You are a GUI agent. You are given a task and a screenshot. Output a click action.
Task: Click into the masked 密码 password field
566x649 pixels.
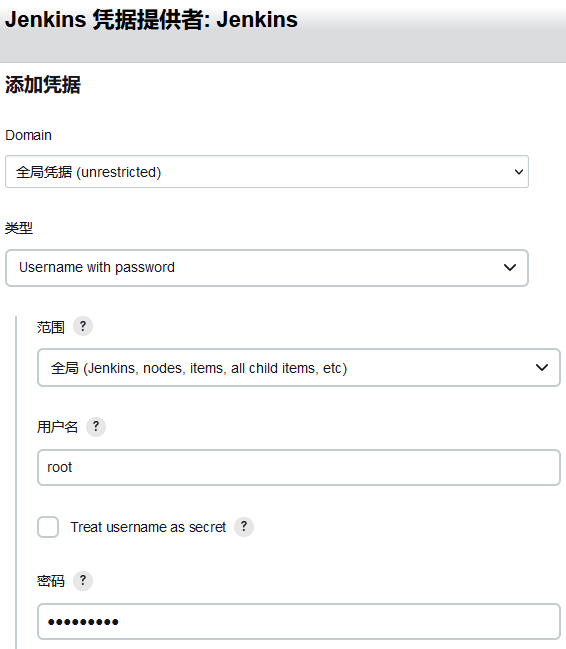pos(299,621)
